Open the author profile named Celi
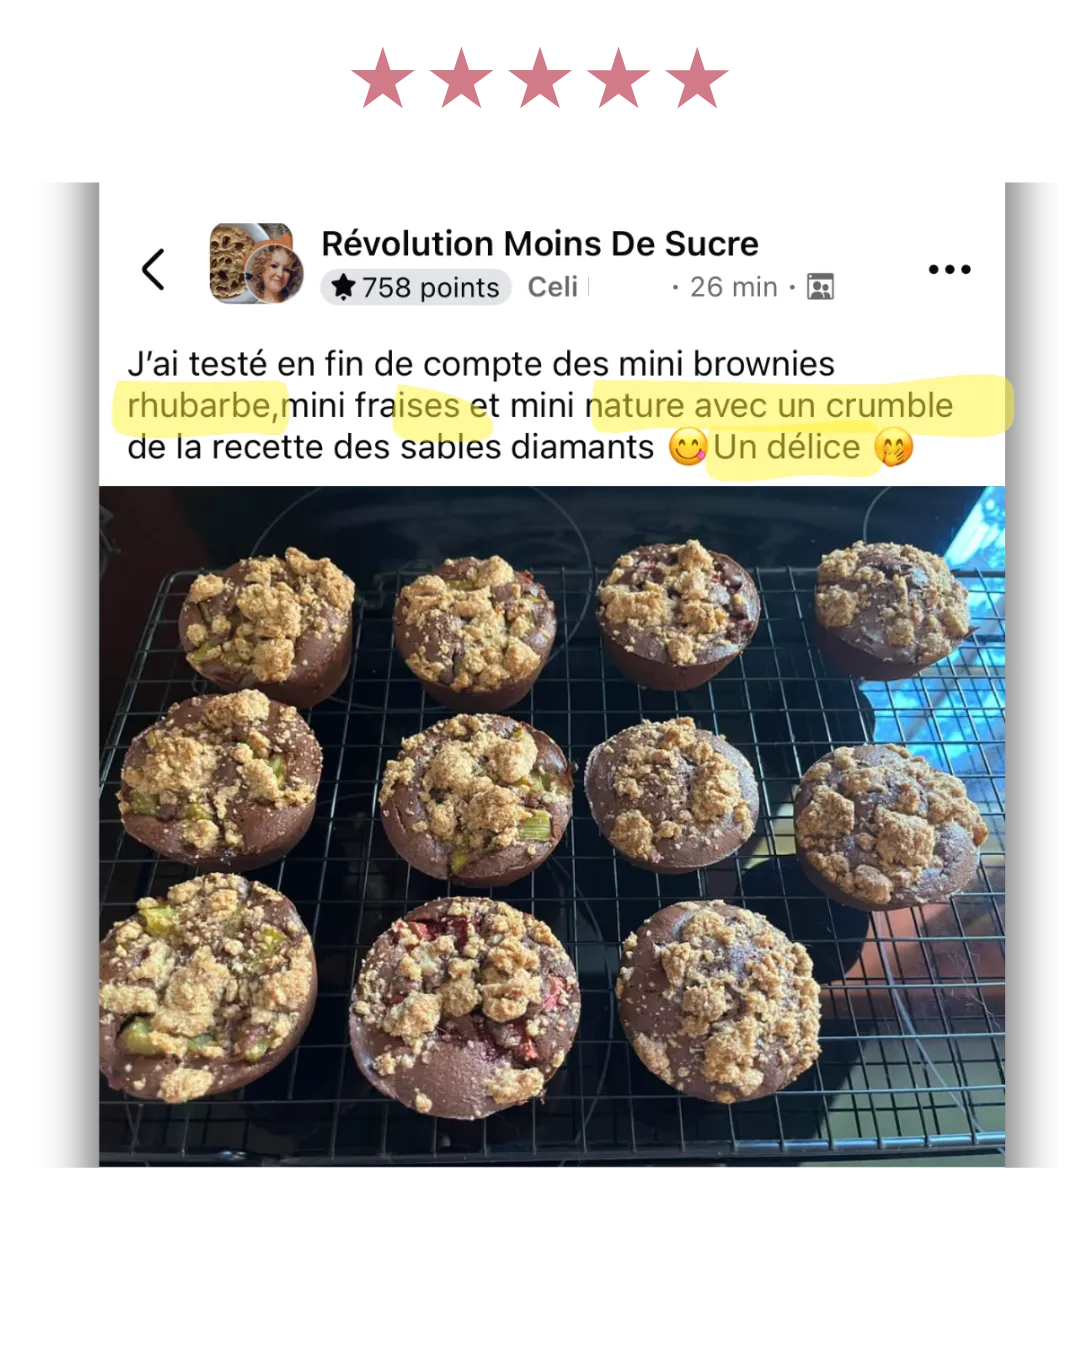This screenshot has width=1080, height=1350. [x=553, y=287]
